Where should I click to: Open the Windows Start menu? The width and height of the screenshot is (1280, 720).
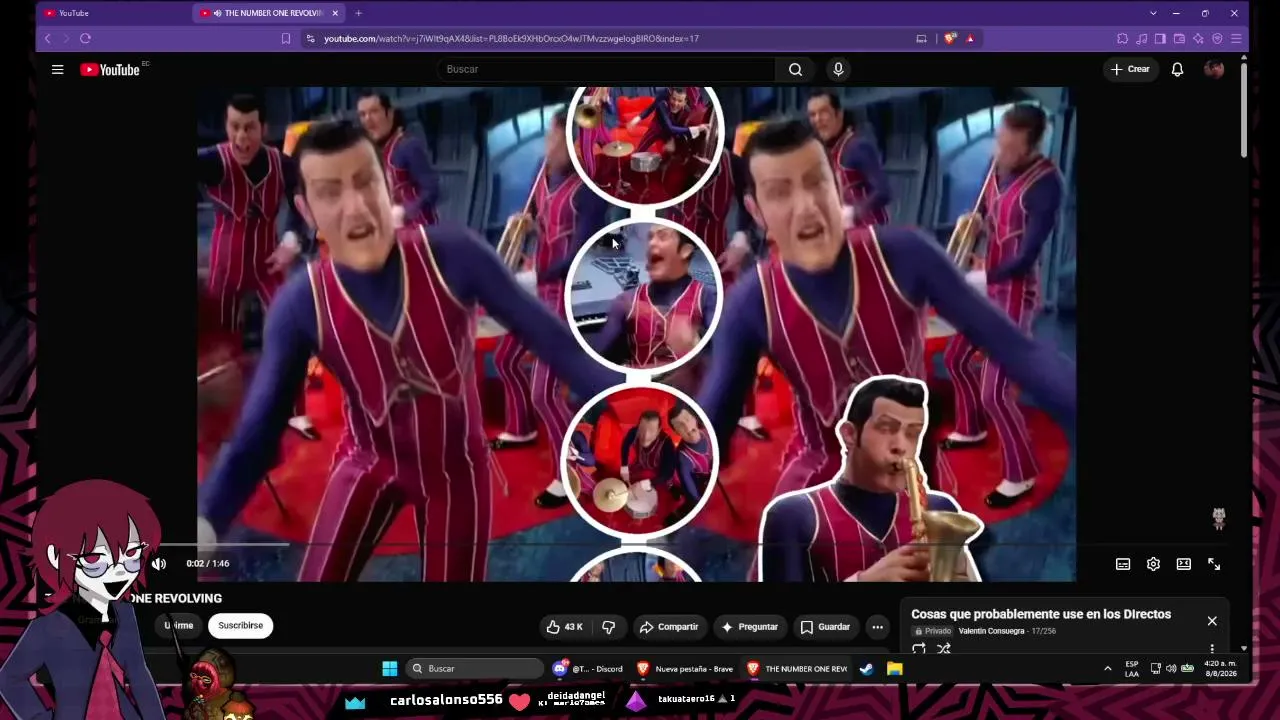click(390, 668)
